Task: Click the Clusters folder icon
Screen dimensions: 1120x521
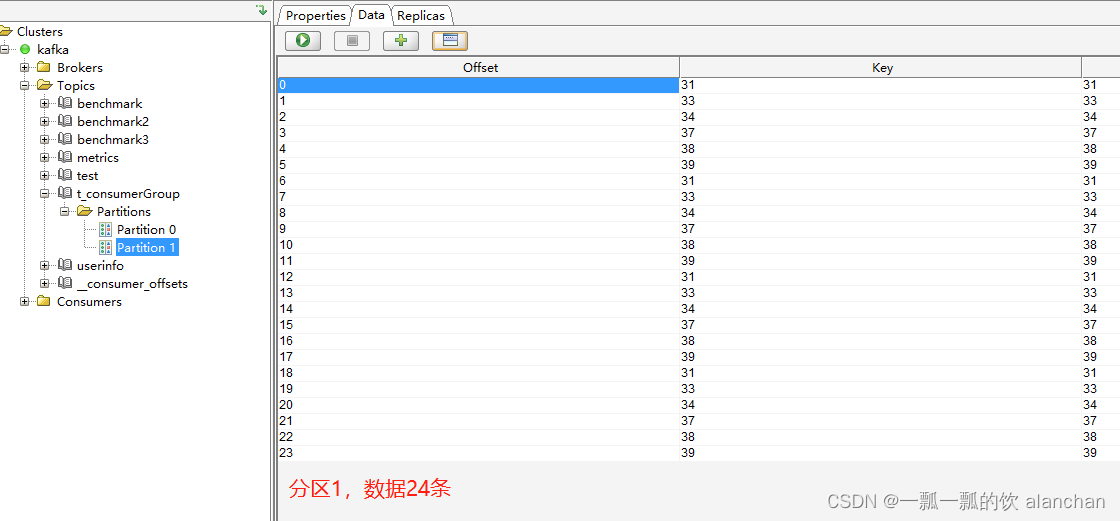Action: (x=6, y=31)
